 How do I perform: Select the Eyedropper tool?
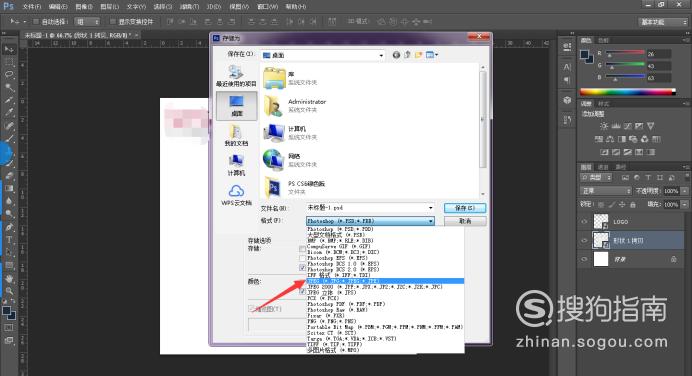pos(9,112)
